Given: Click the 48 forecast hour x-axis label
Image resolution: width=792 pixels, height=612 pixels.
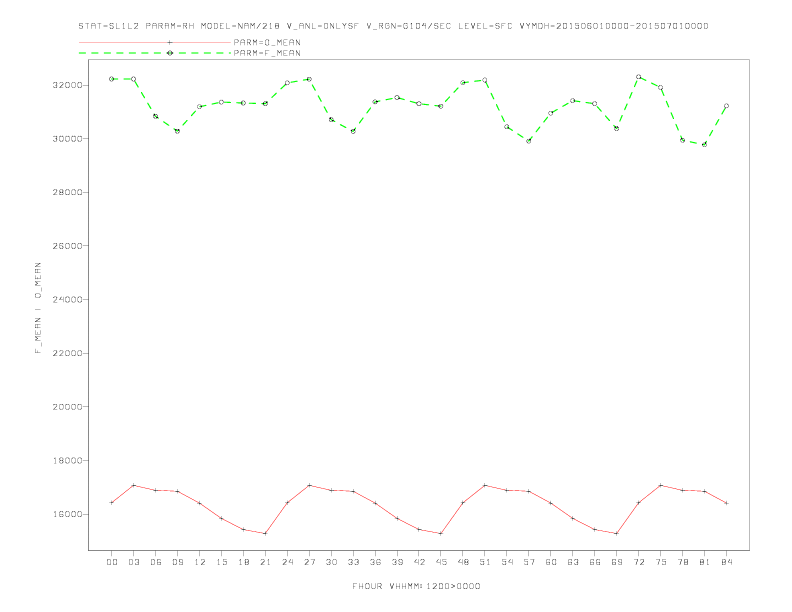Looking at the screenshot, I should (x=463, y=562).
